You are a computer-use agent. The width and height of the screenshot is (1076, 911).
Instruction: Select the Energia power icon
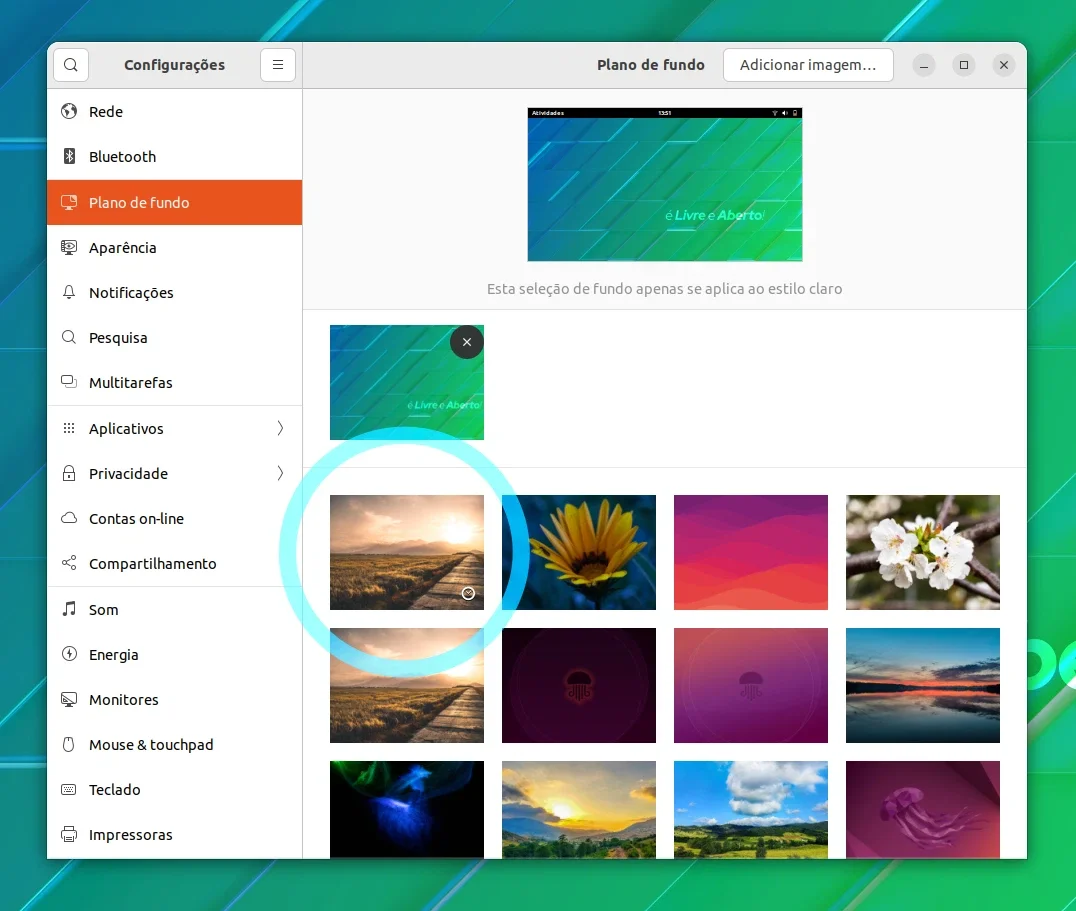(69, 654)
